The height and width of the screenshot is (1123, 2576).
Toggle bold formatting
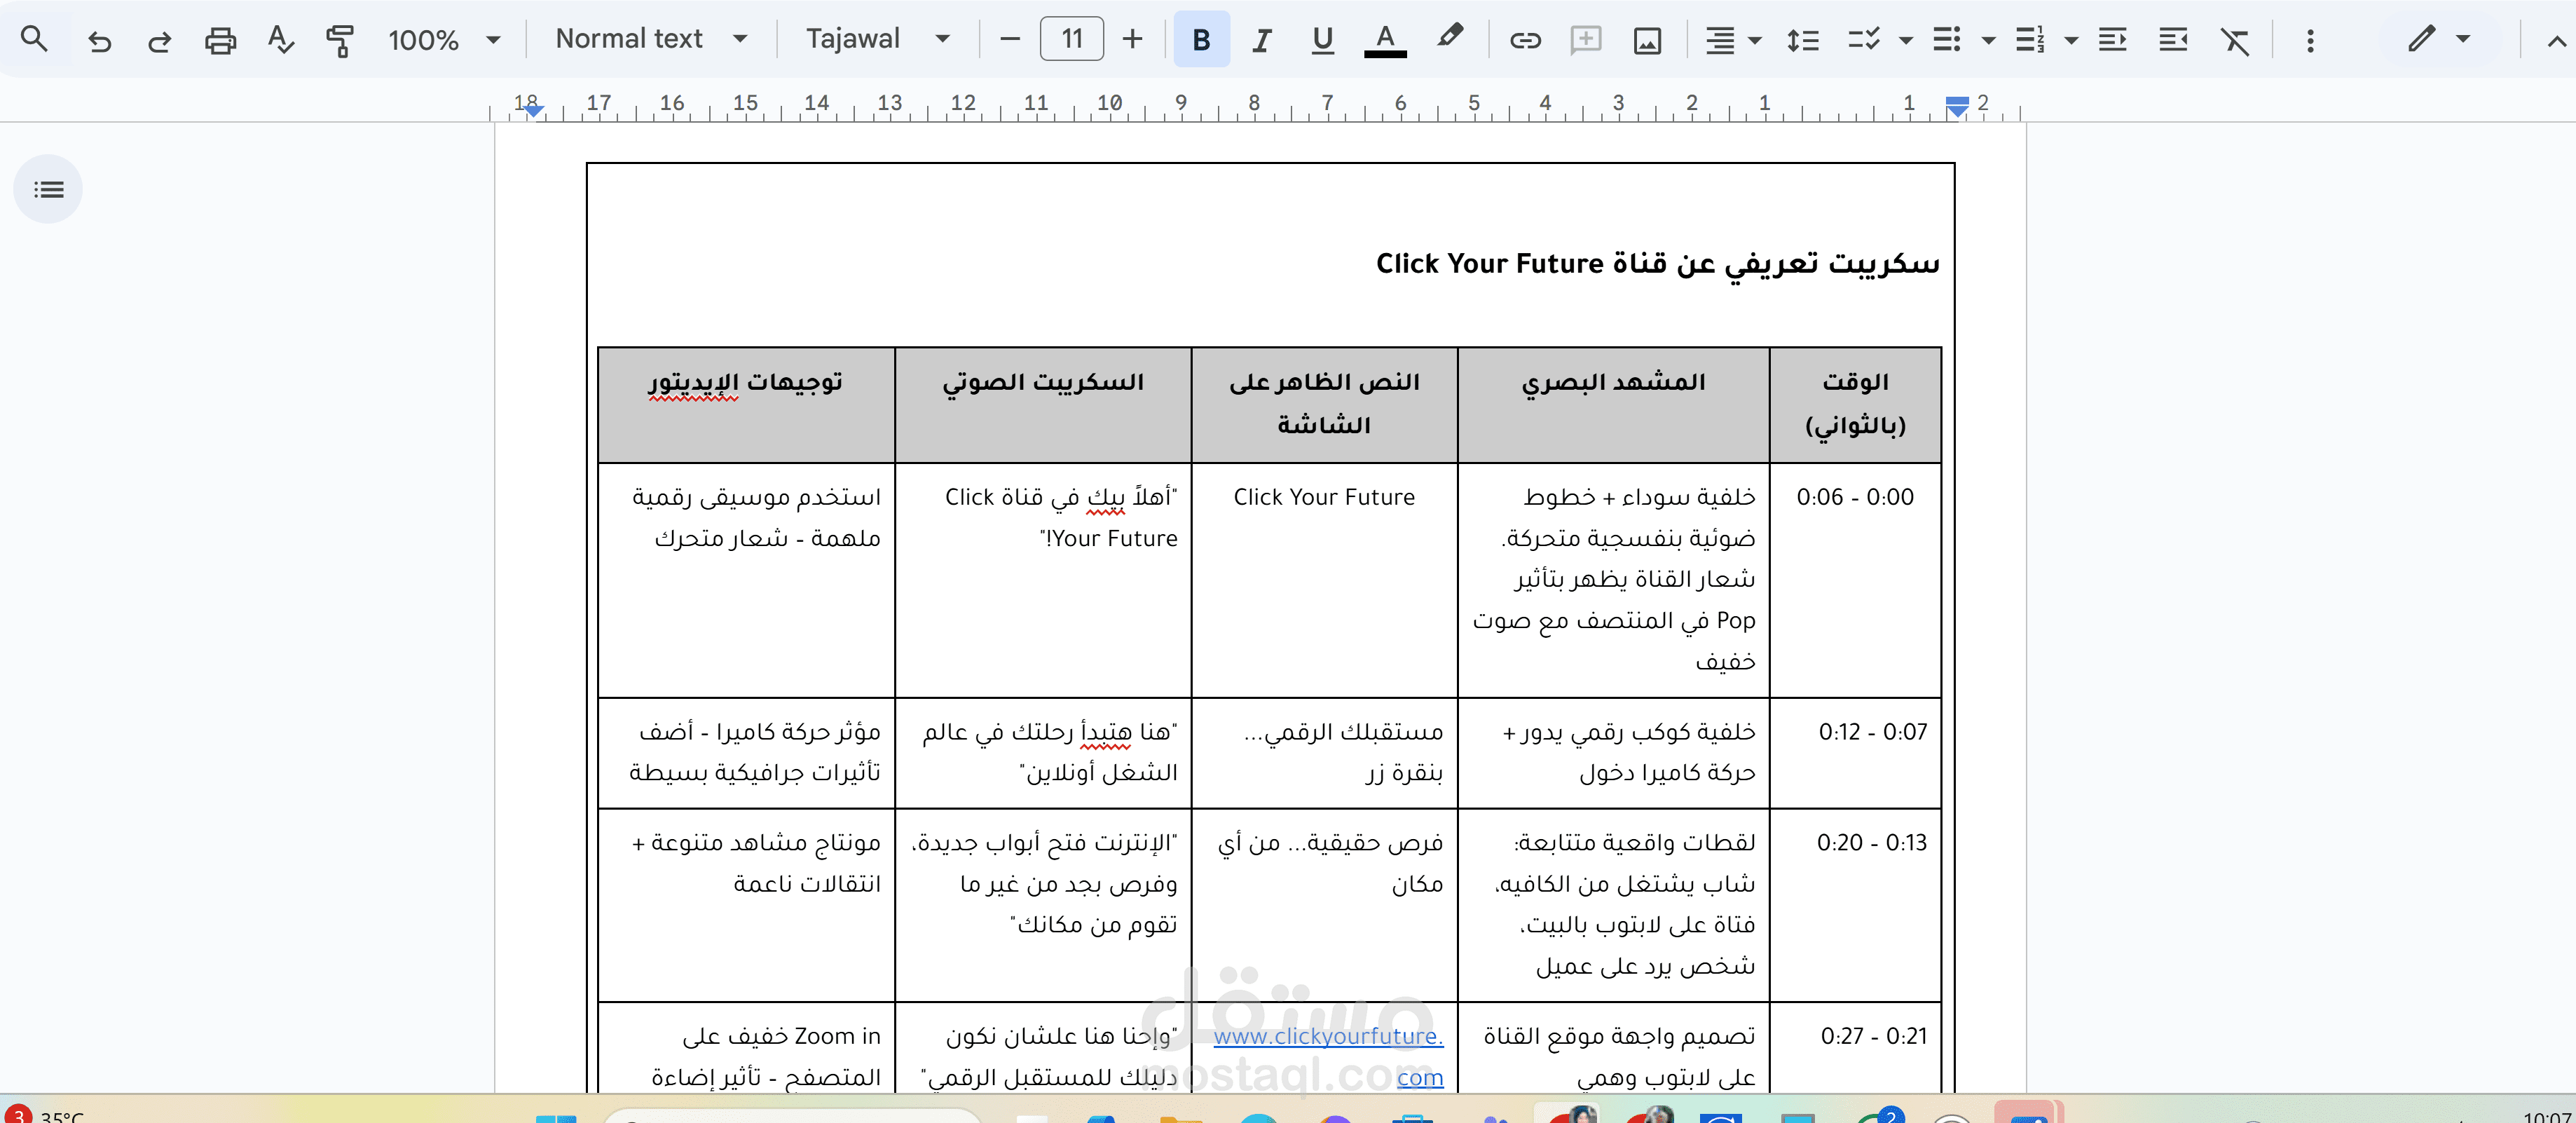click(x=1201, y=40)
